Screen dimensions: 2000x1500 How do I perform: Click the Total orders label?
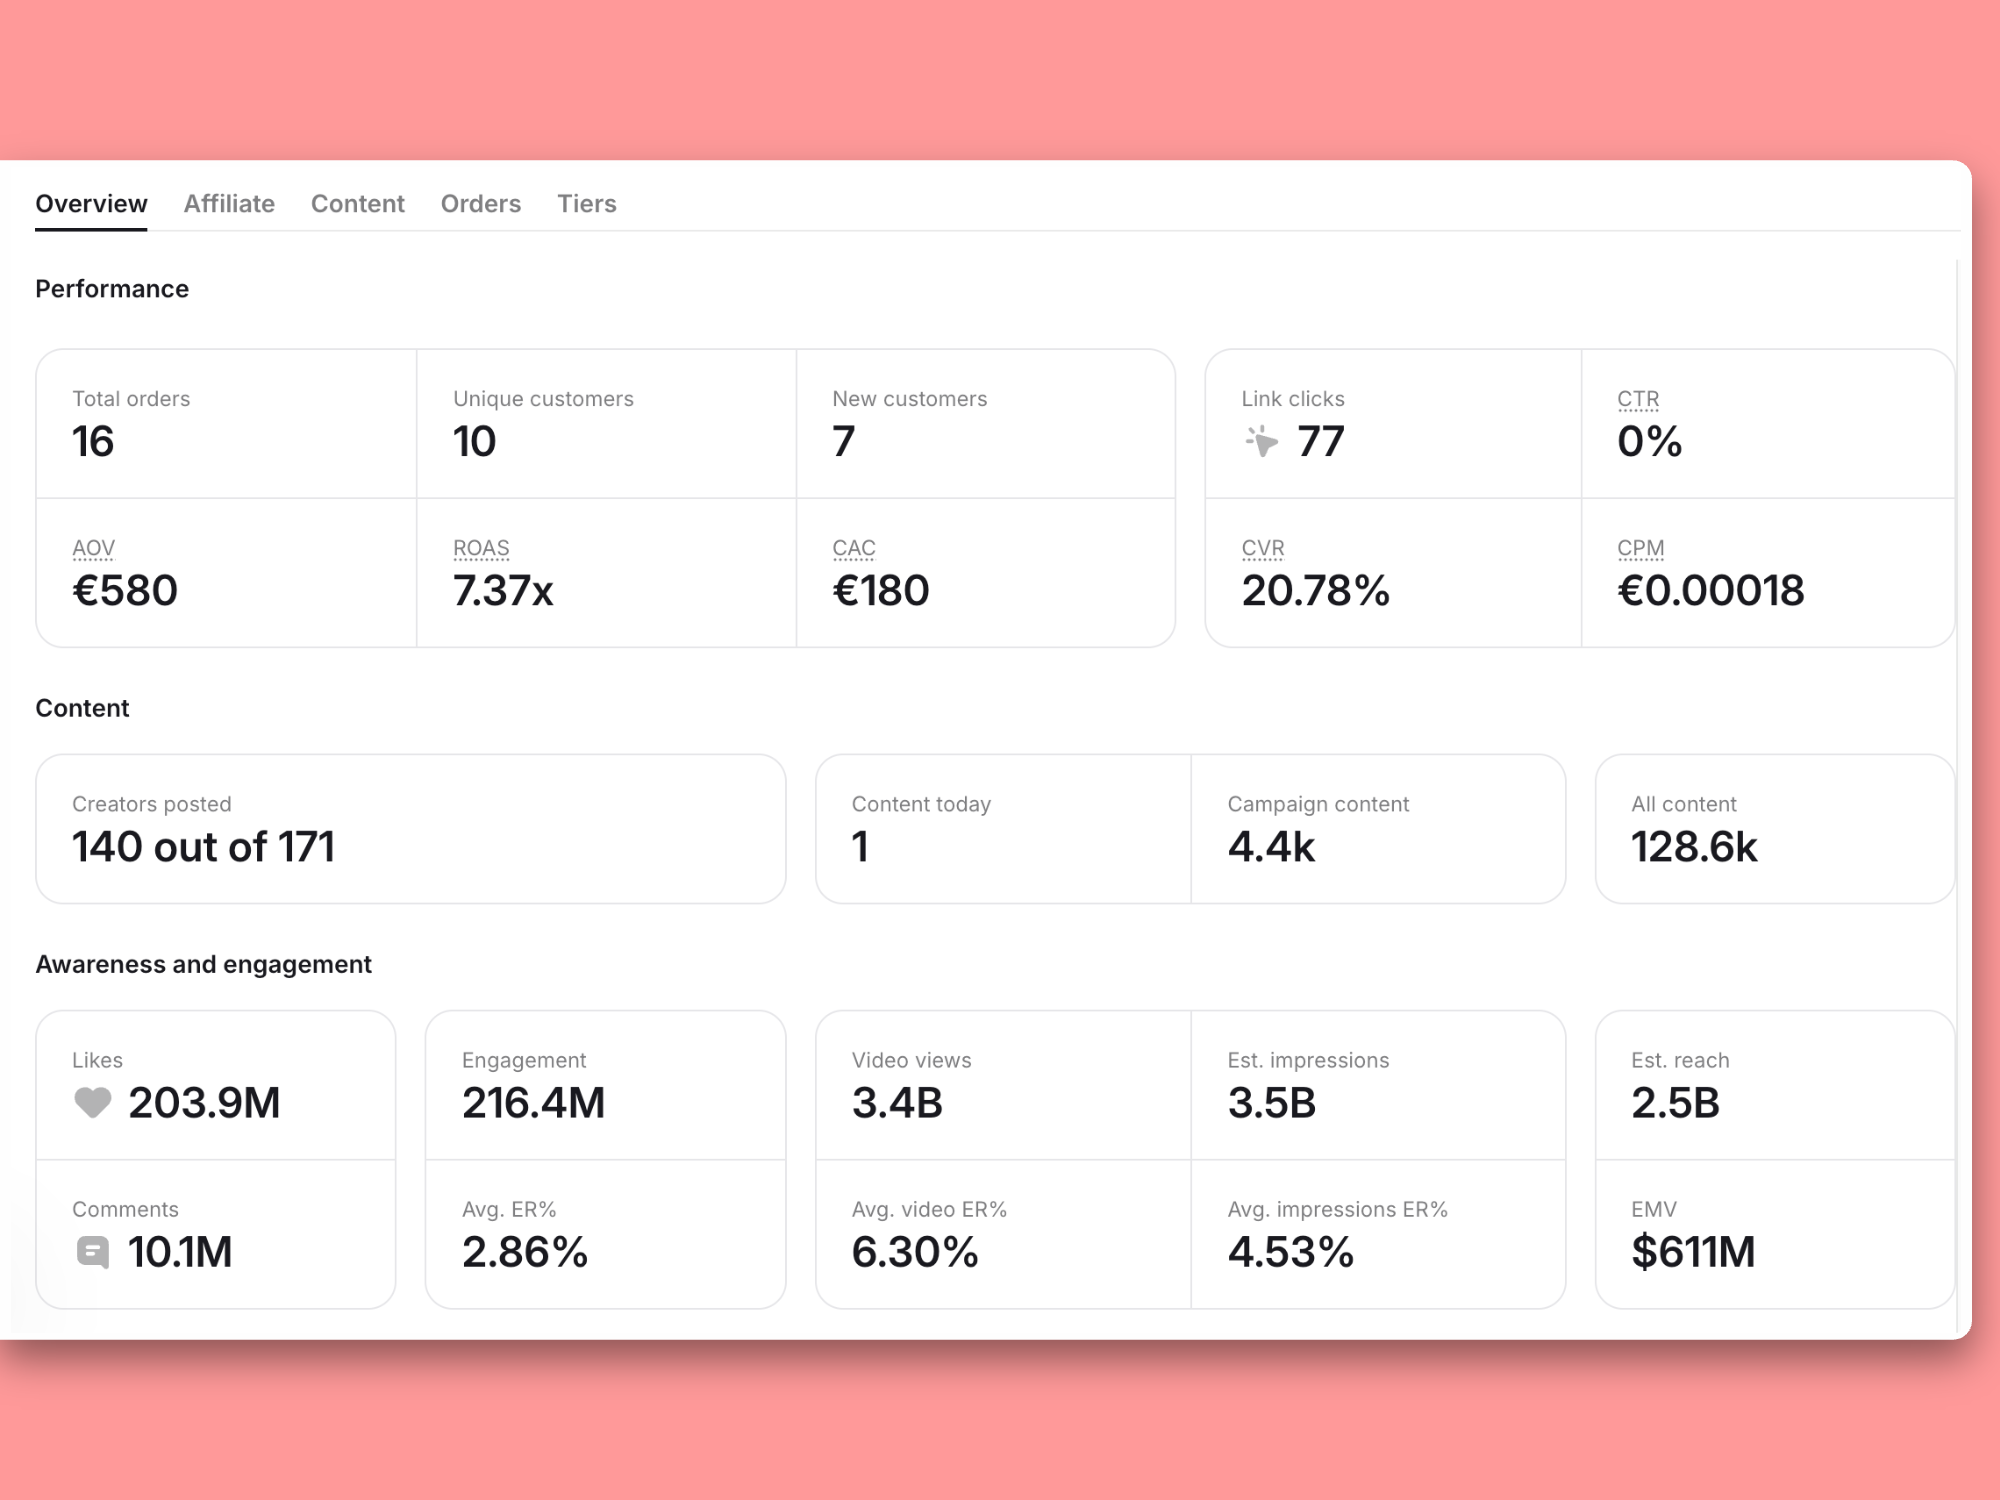pyautogui.click(x=131, y=399)
